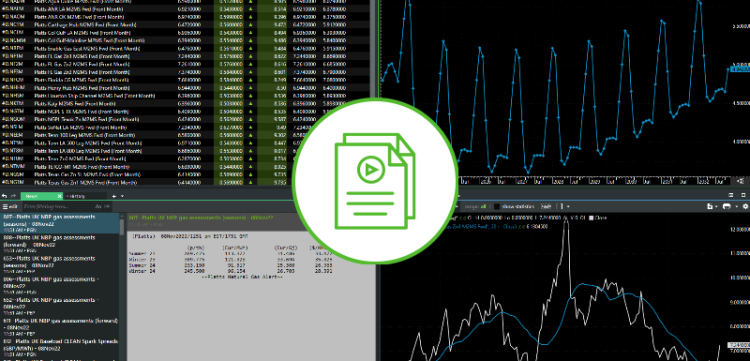Click the top chart corner axis options icon
The width and height of the screenshot is (750, 361).
741,181
